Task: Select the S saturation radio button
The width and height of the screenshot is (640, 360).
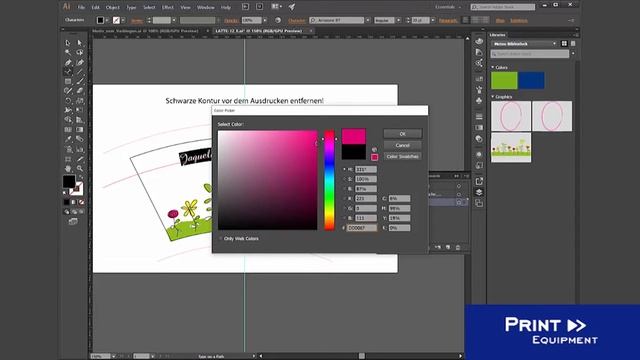Action: [x=344, y=179]
